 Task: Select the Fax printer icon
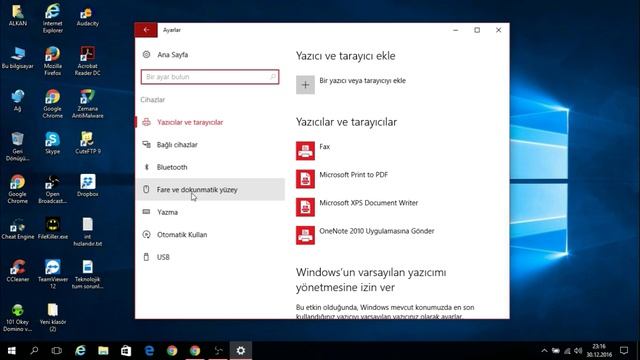[305, 151]
